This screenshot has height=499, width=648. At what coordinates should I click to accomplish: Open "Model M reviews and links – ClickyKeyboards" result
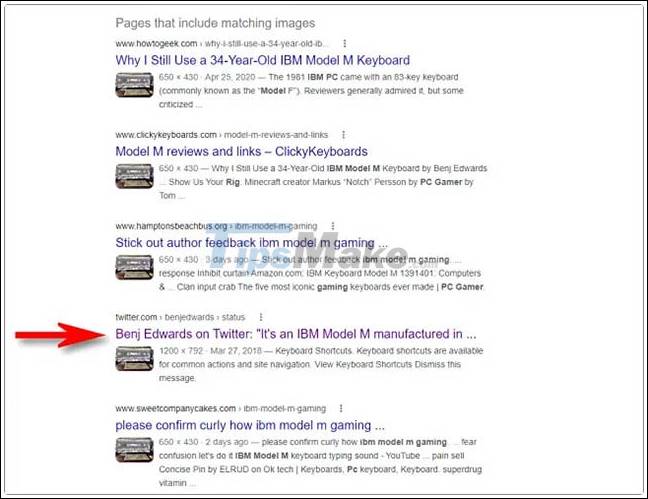click(241, 152)
